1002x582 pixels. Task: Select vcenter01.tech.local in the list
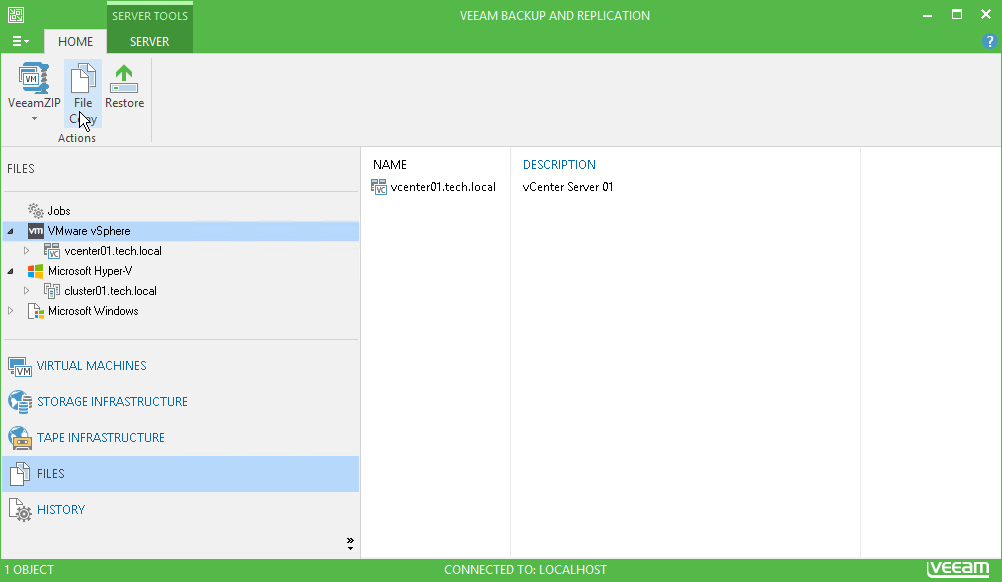point(443,187)
